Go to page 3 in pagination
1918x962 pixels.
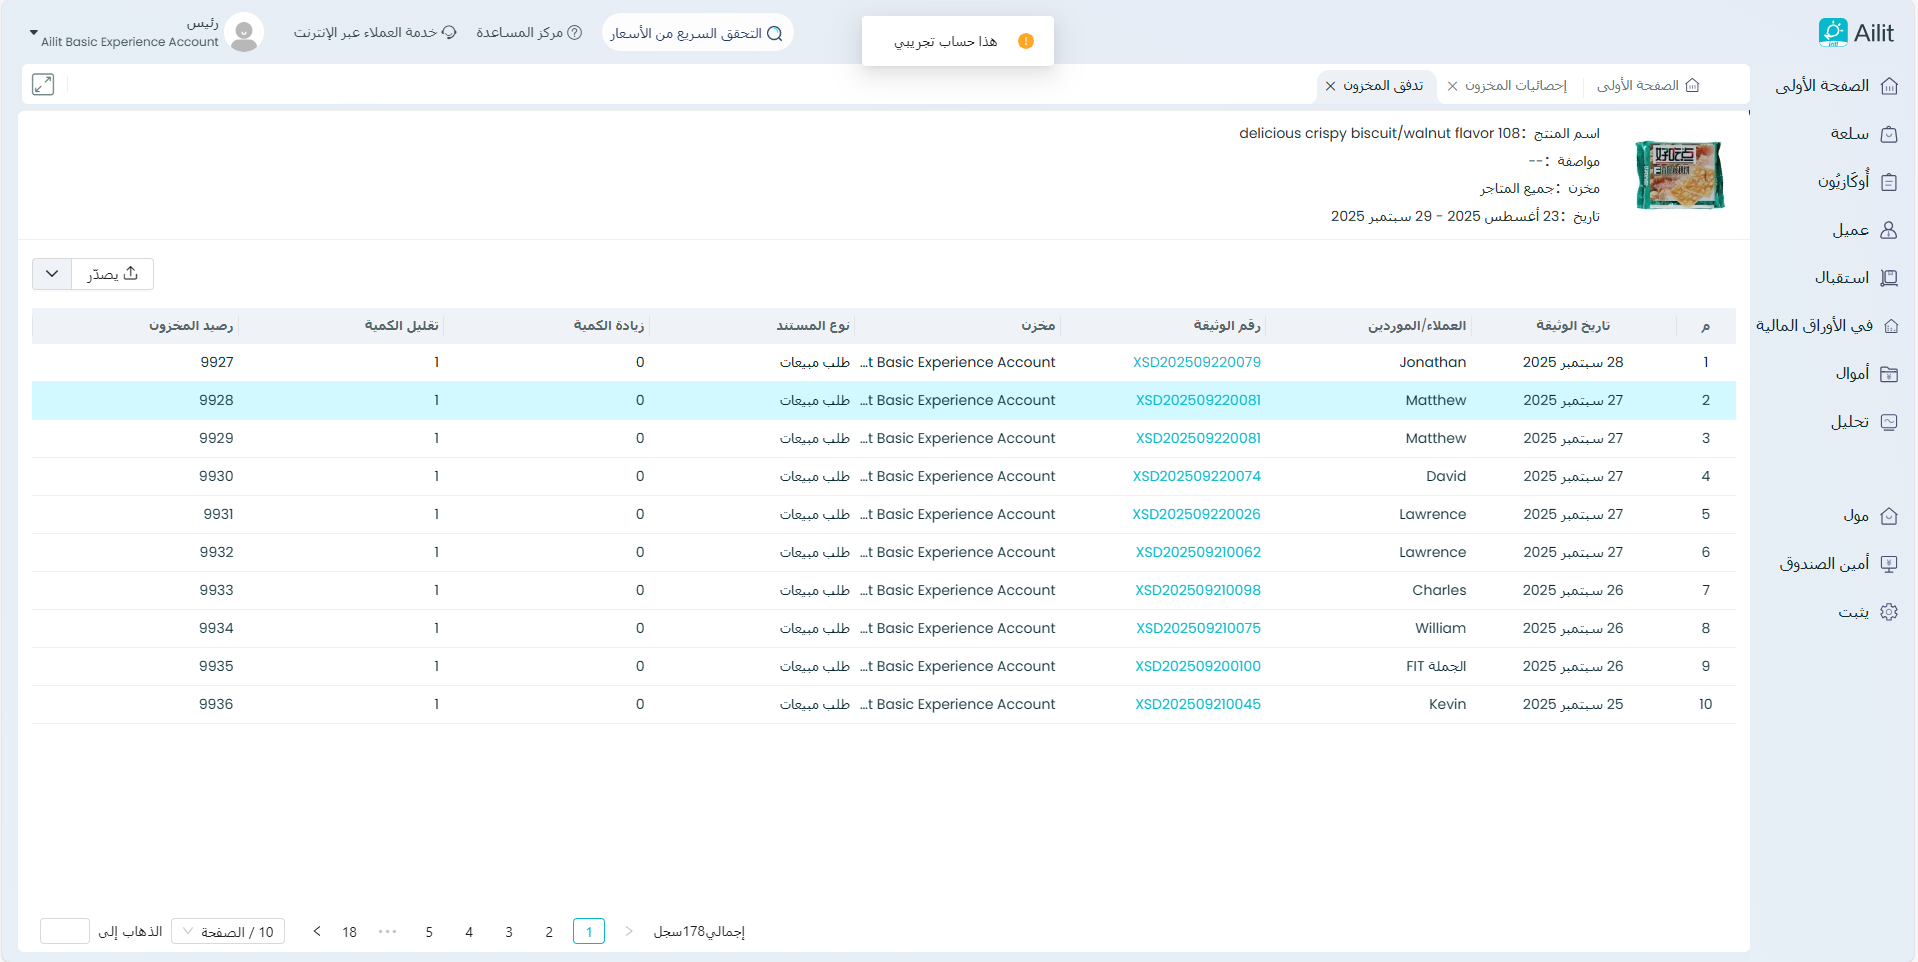pyautogui.click(x=509, y=932)
